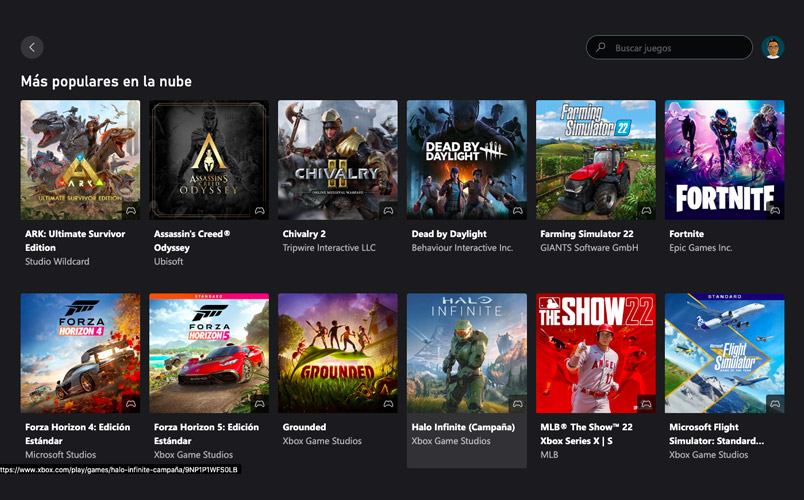Click Forza Horizon 4: Edición Estándar title
Screen dimensions: 804x500
pyautogui.click(x=77, y=434)
